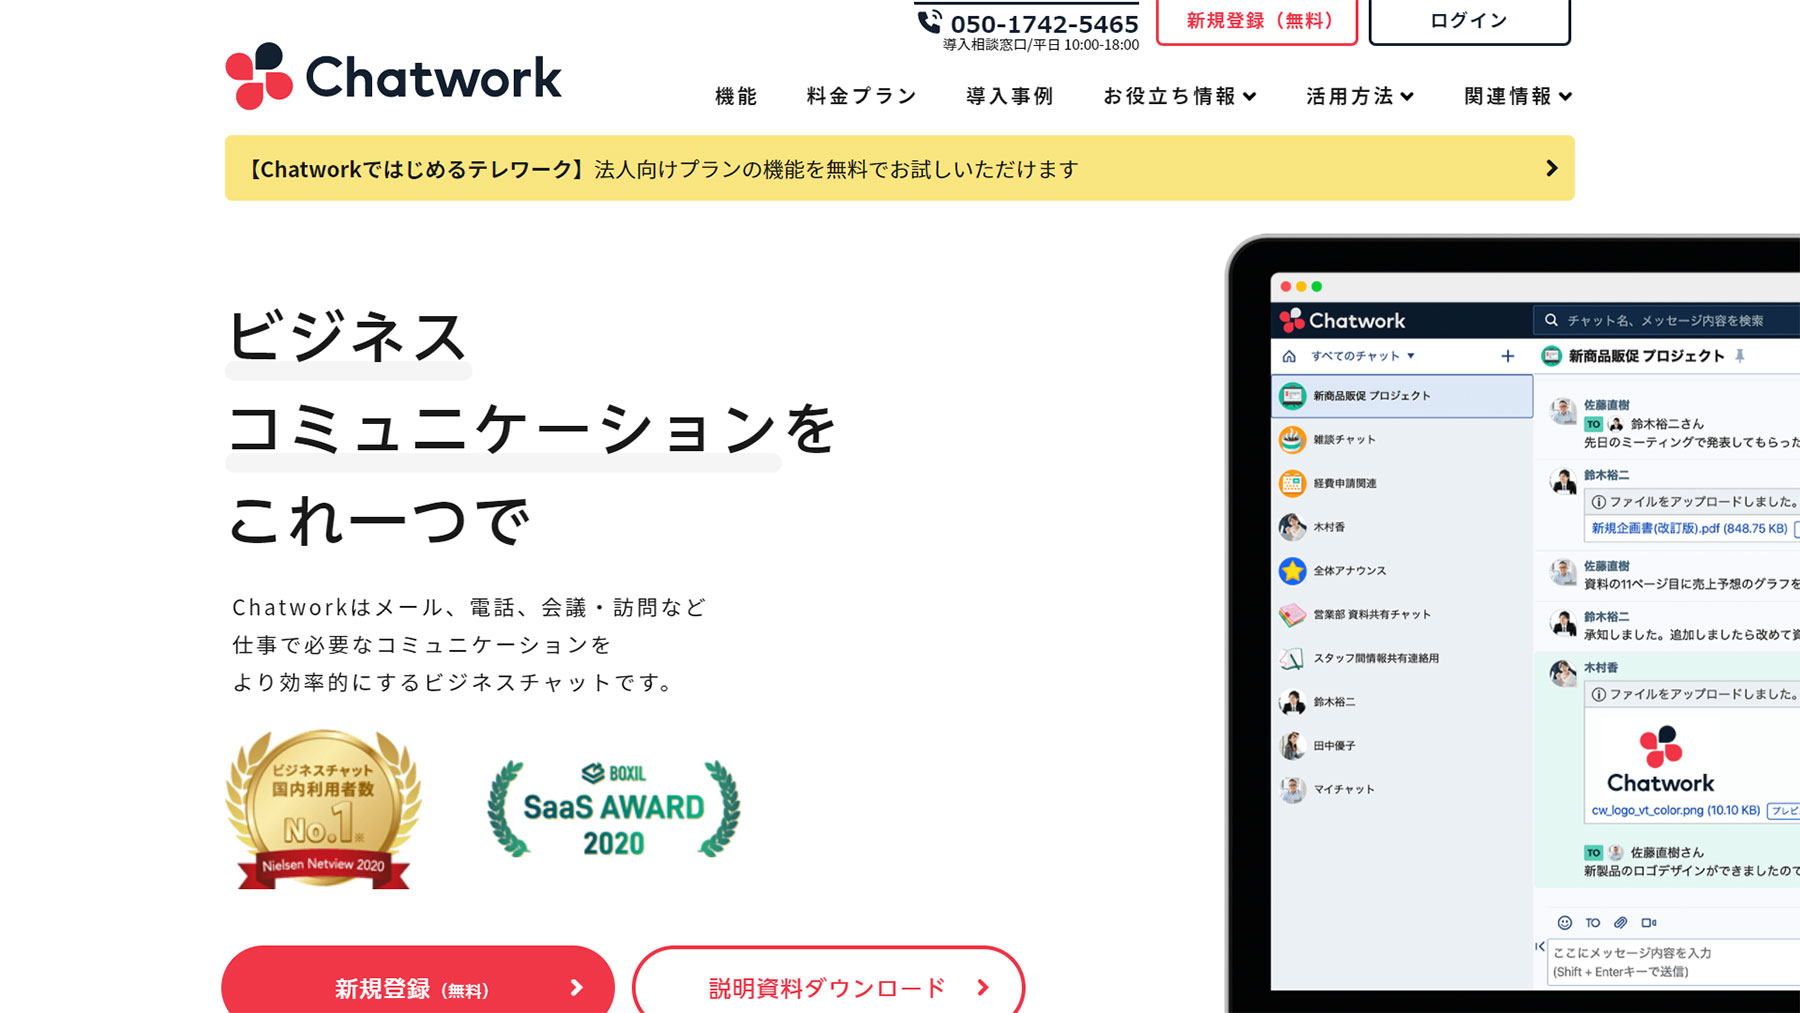This screenshot has width=1800, height=1013.
Task: Click the arrow inside 説明資料ダウンロード button
Action: coord(984,988)
